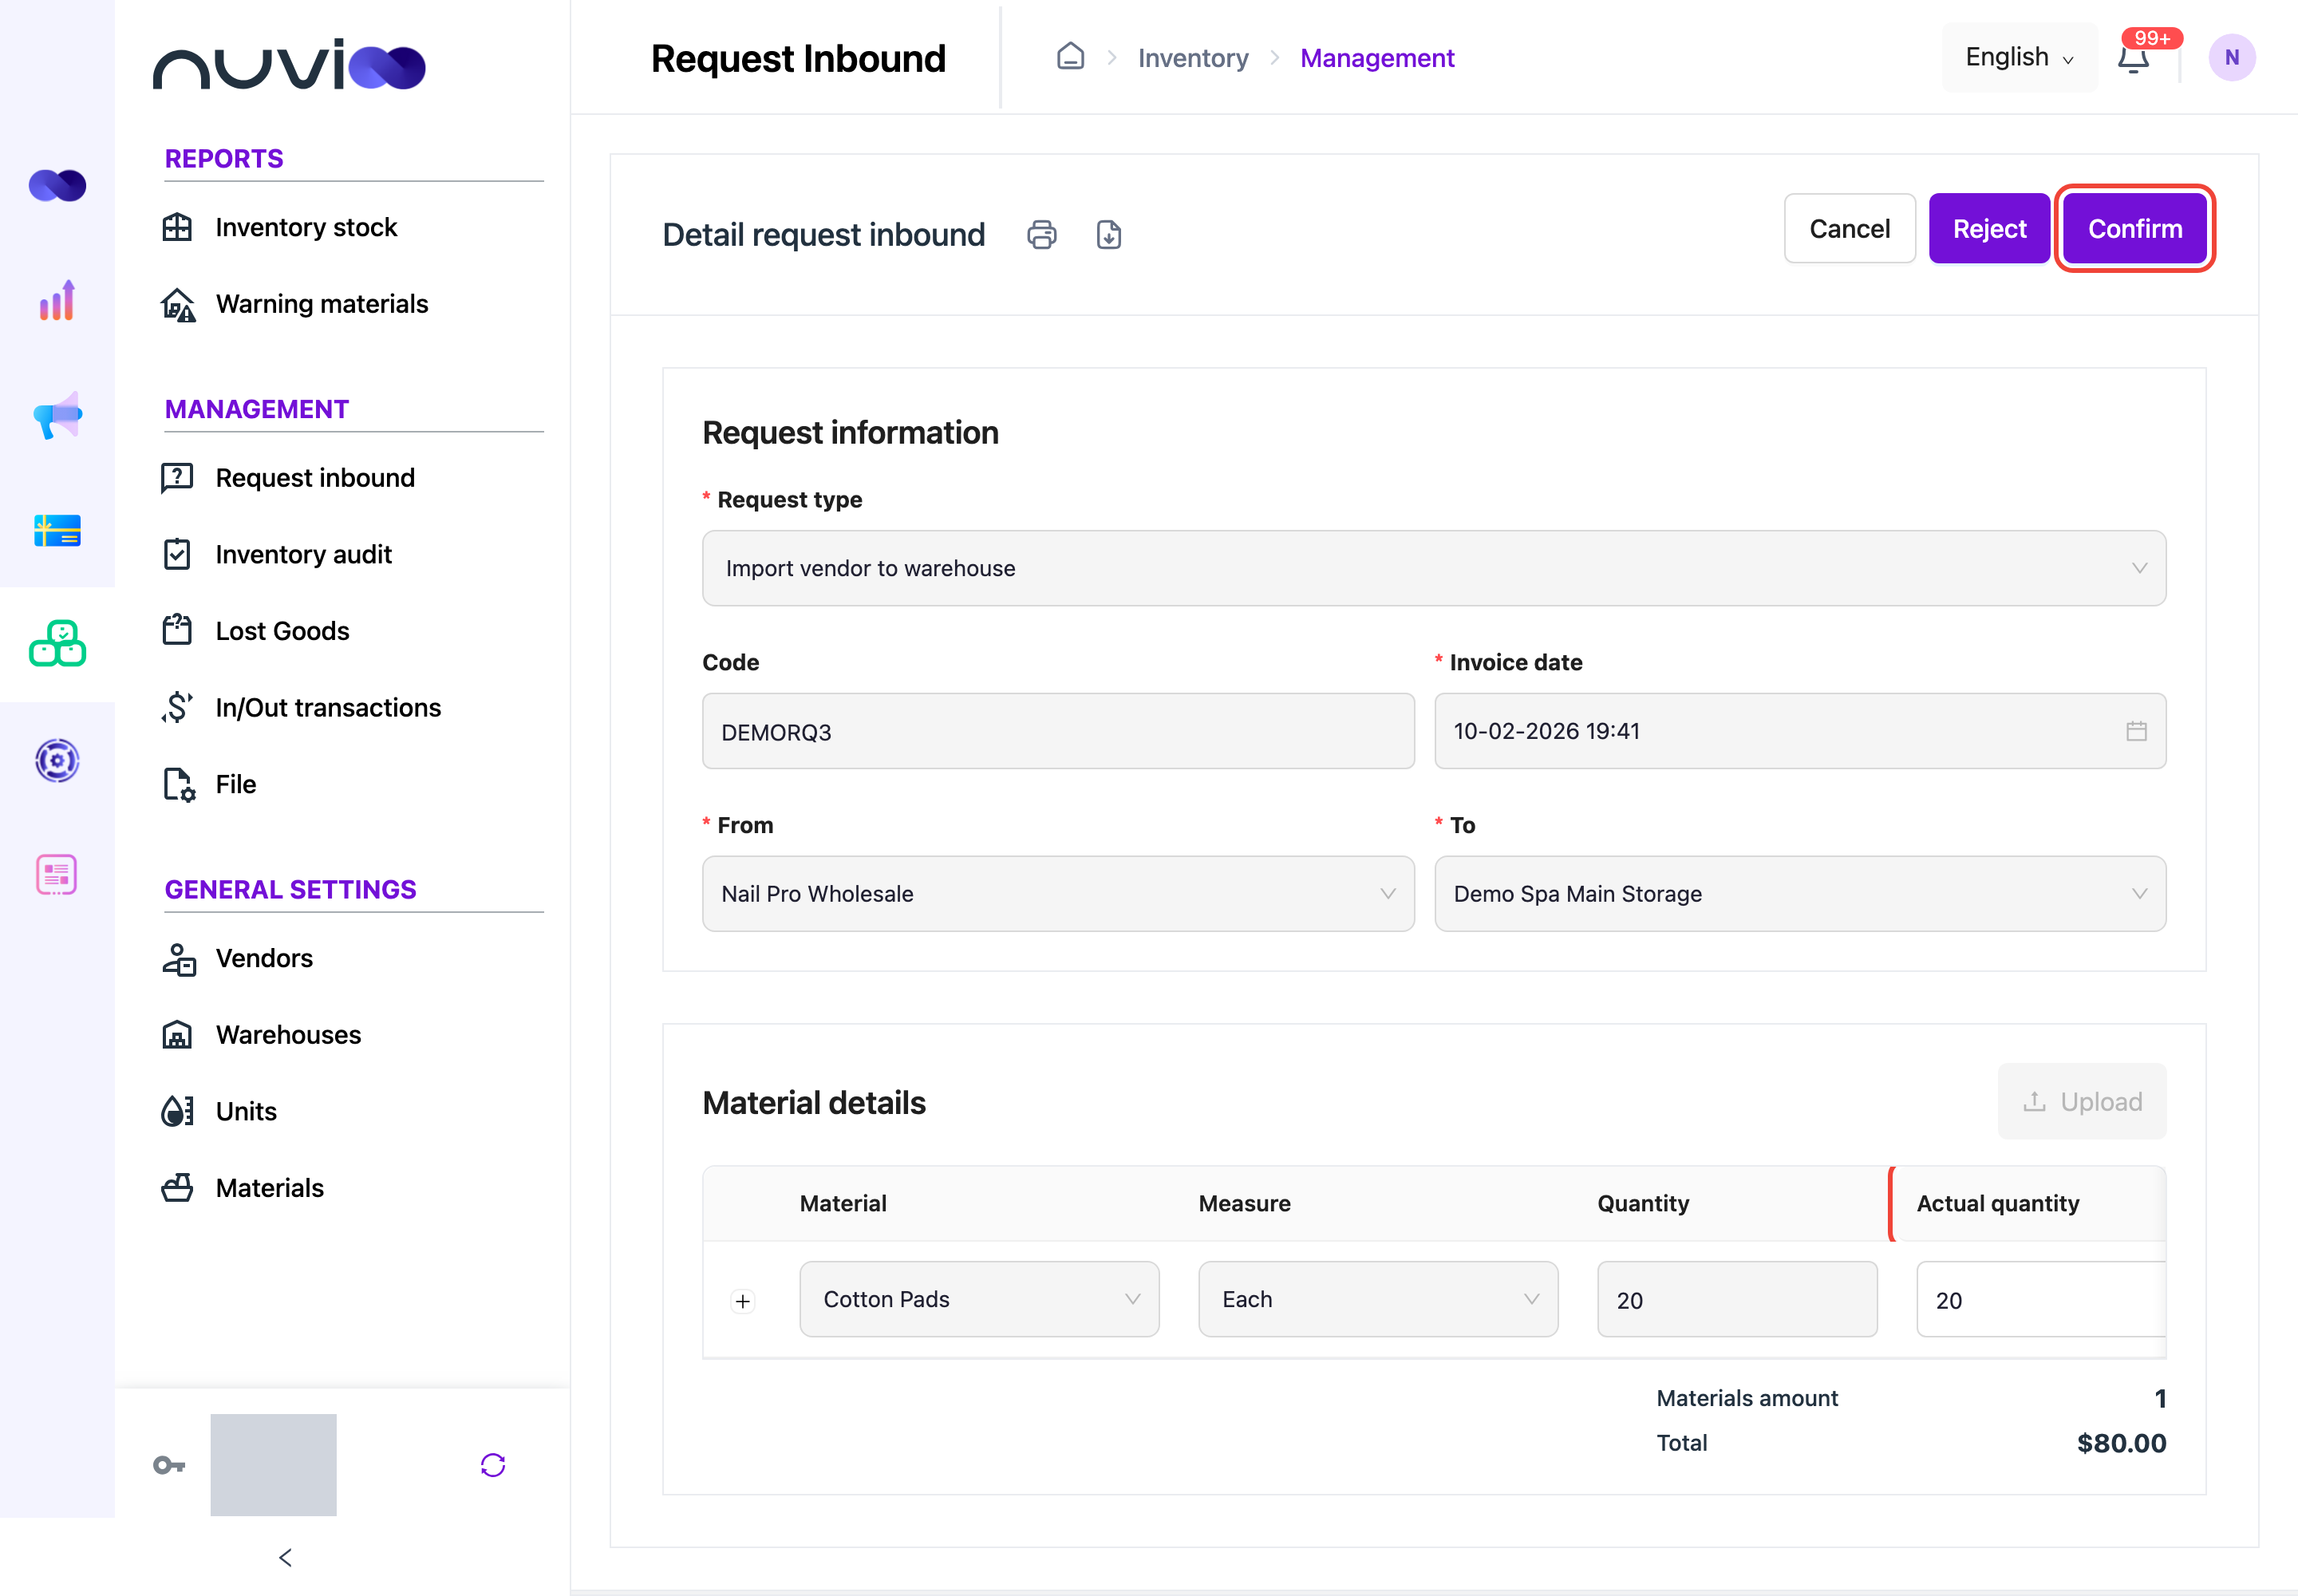Click the purple infinity logo icon in left rail
The image size is (2298, 1596).
(57, 185)
